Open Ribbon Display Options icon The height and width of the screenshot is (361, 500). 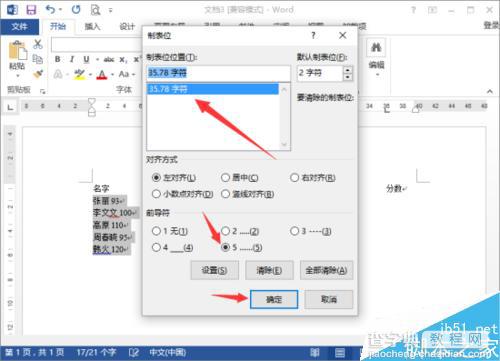(x=432, y=10)
